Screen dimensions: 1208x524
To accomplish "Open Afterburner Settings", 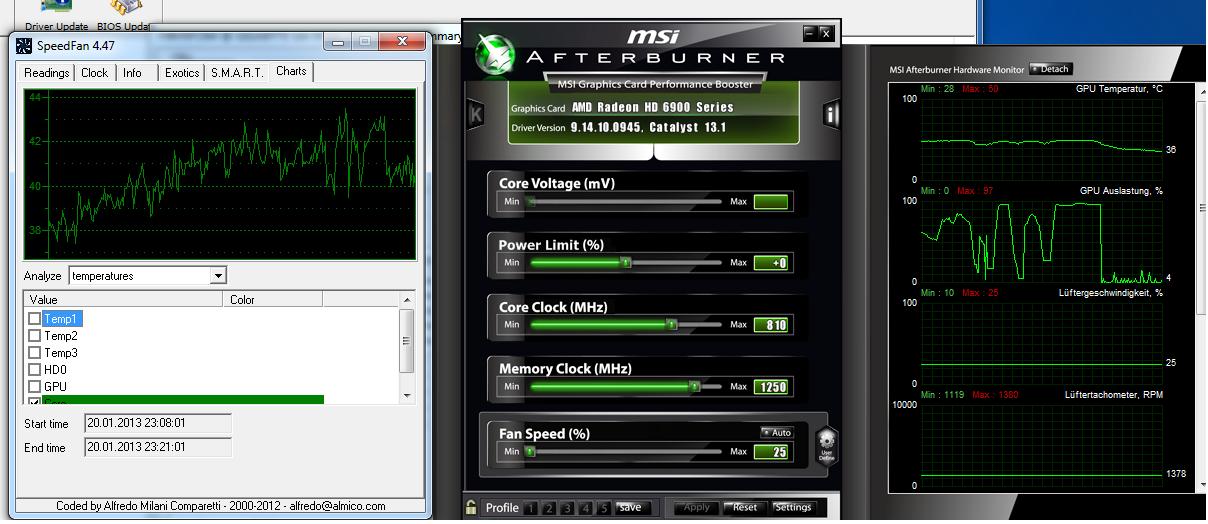I will click(793, 507).
